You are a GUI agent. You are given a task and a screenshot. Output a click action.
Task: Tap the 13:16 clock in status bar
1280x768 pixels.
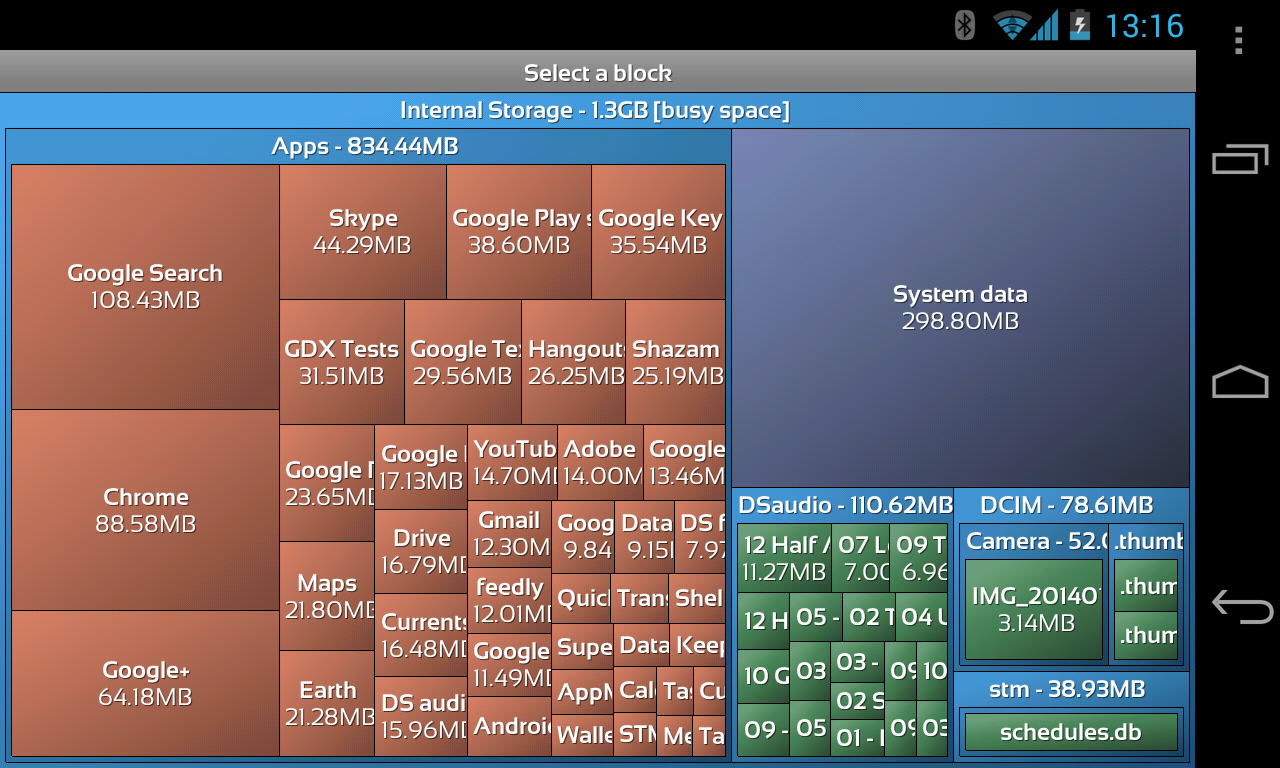coord(1144,25)
